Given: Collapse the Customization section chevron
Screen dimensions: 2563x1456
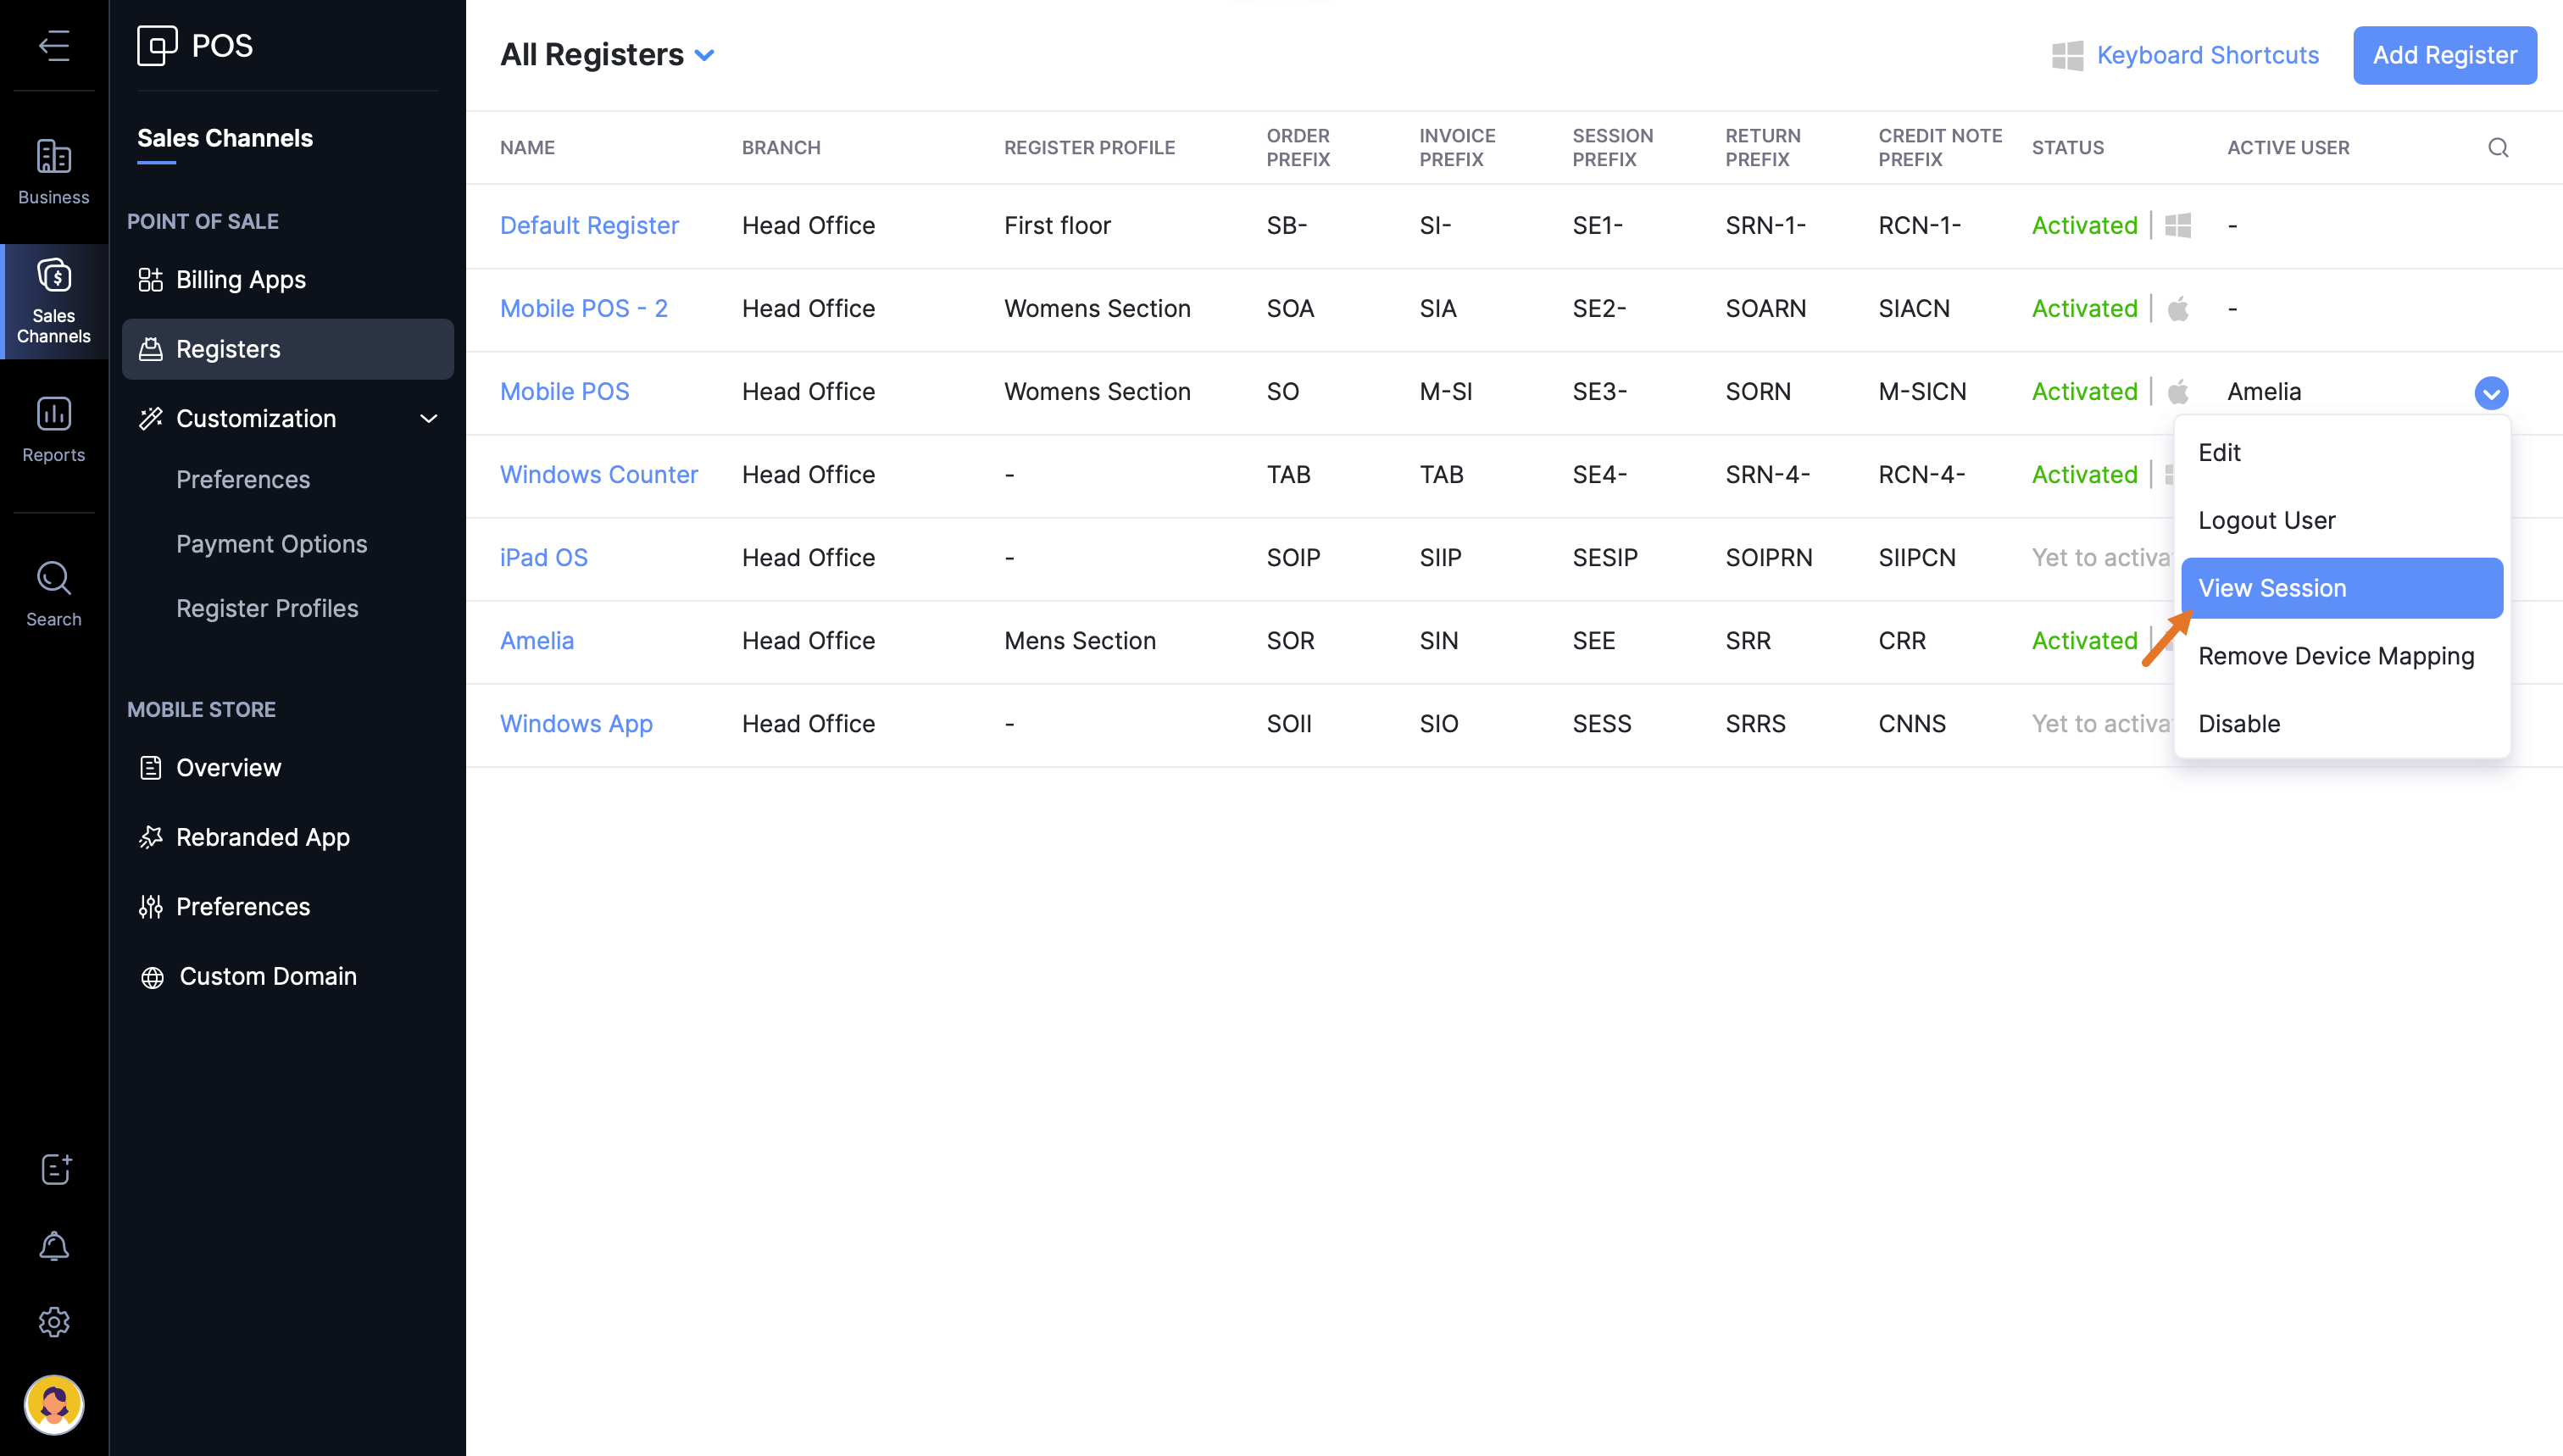Looking at the screenshot, I should click(429, 418).
